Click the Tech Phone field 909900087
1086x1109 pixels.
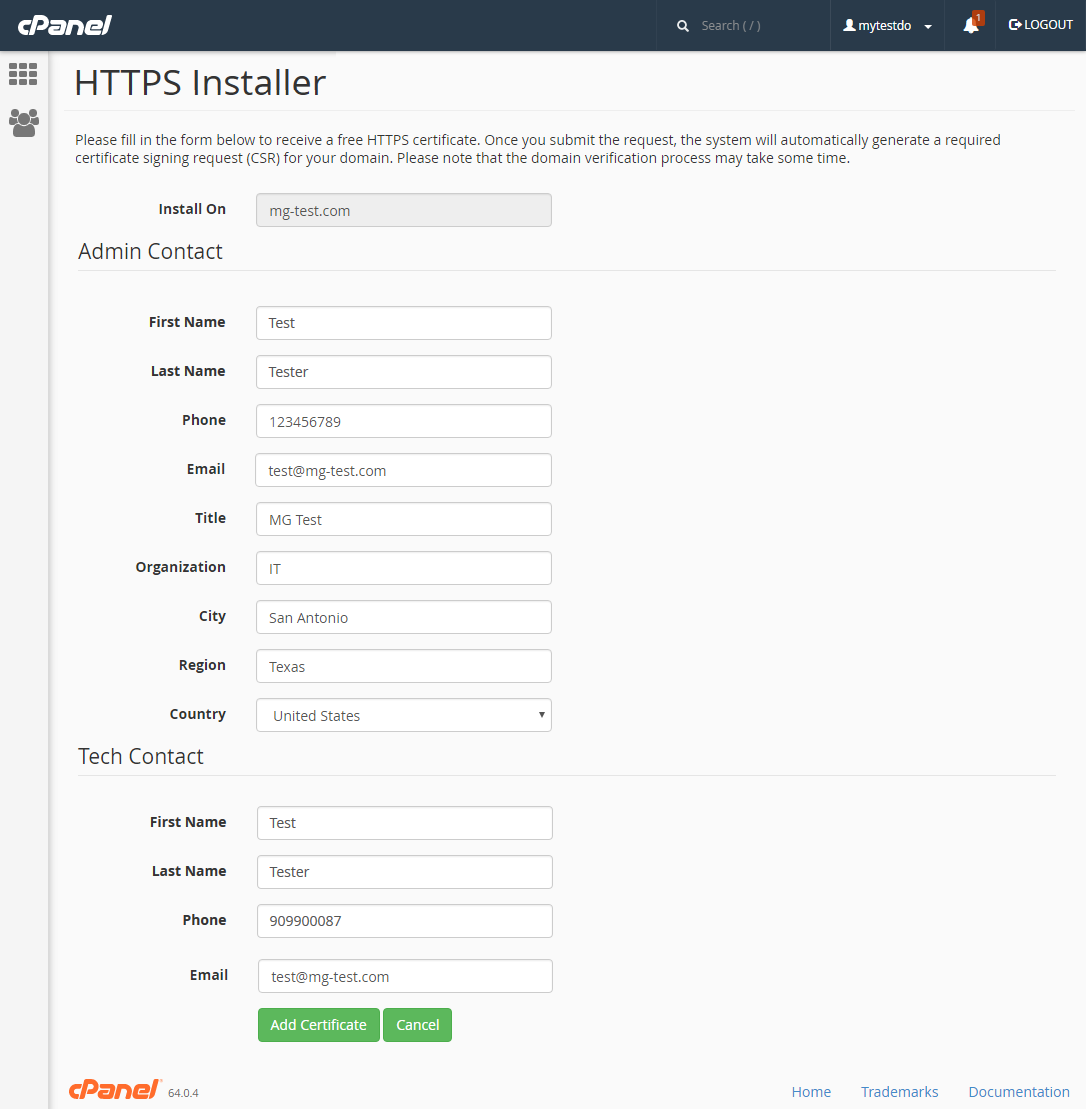point(405,921)
